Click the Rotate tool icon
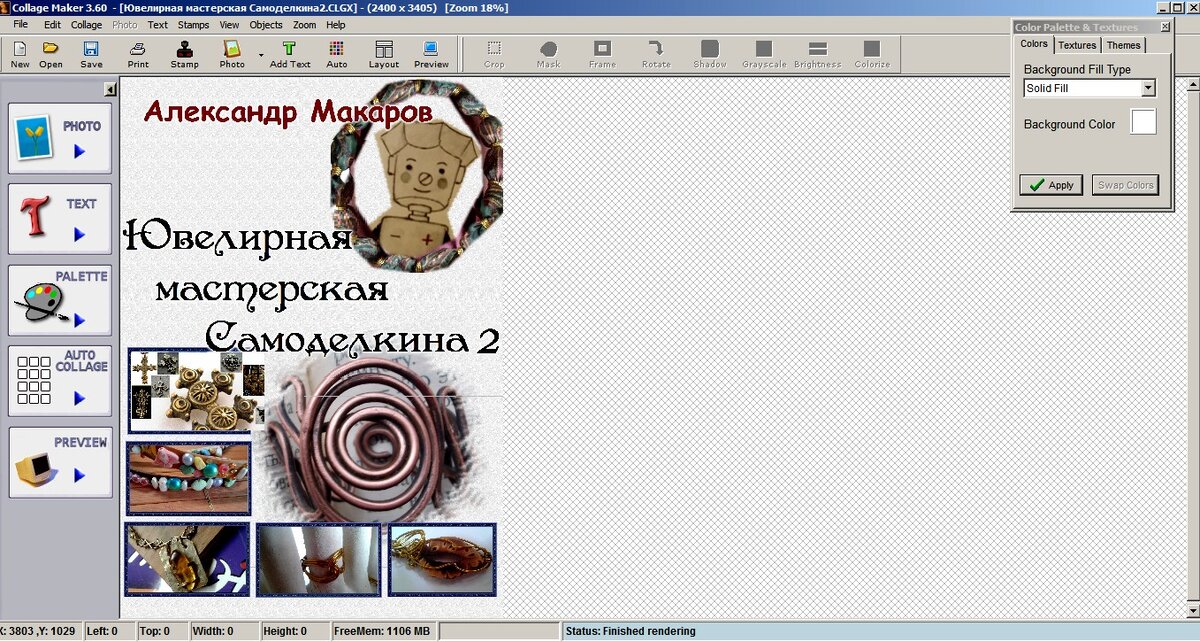 [656, 54]
